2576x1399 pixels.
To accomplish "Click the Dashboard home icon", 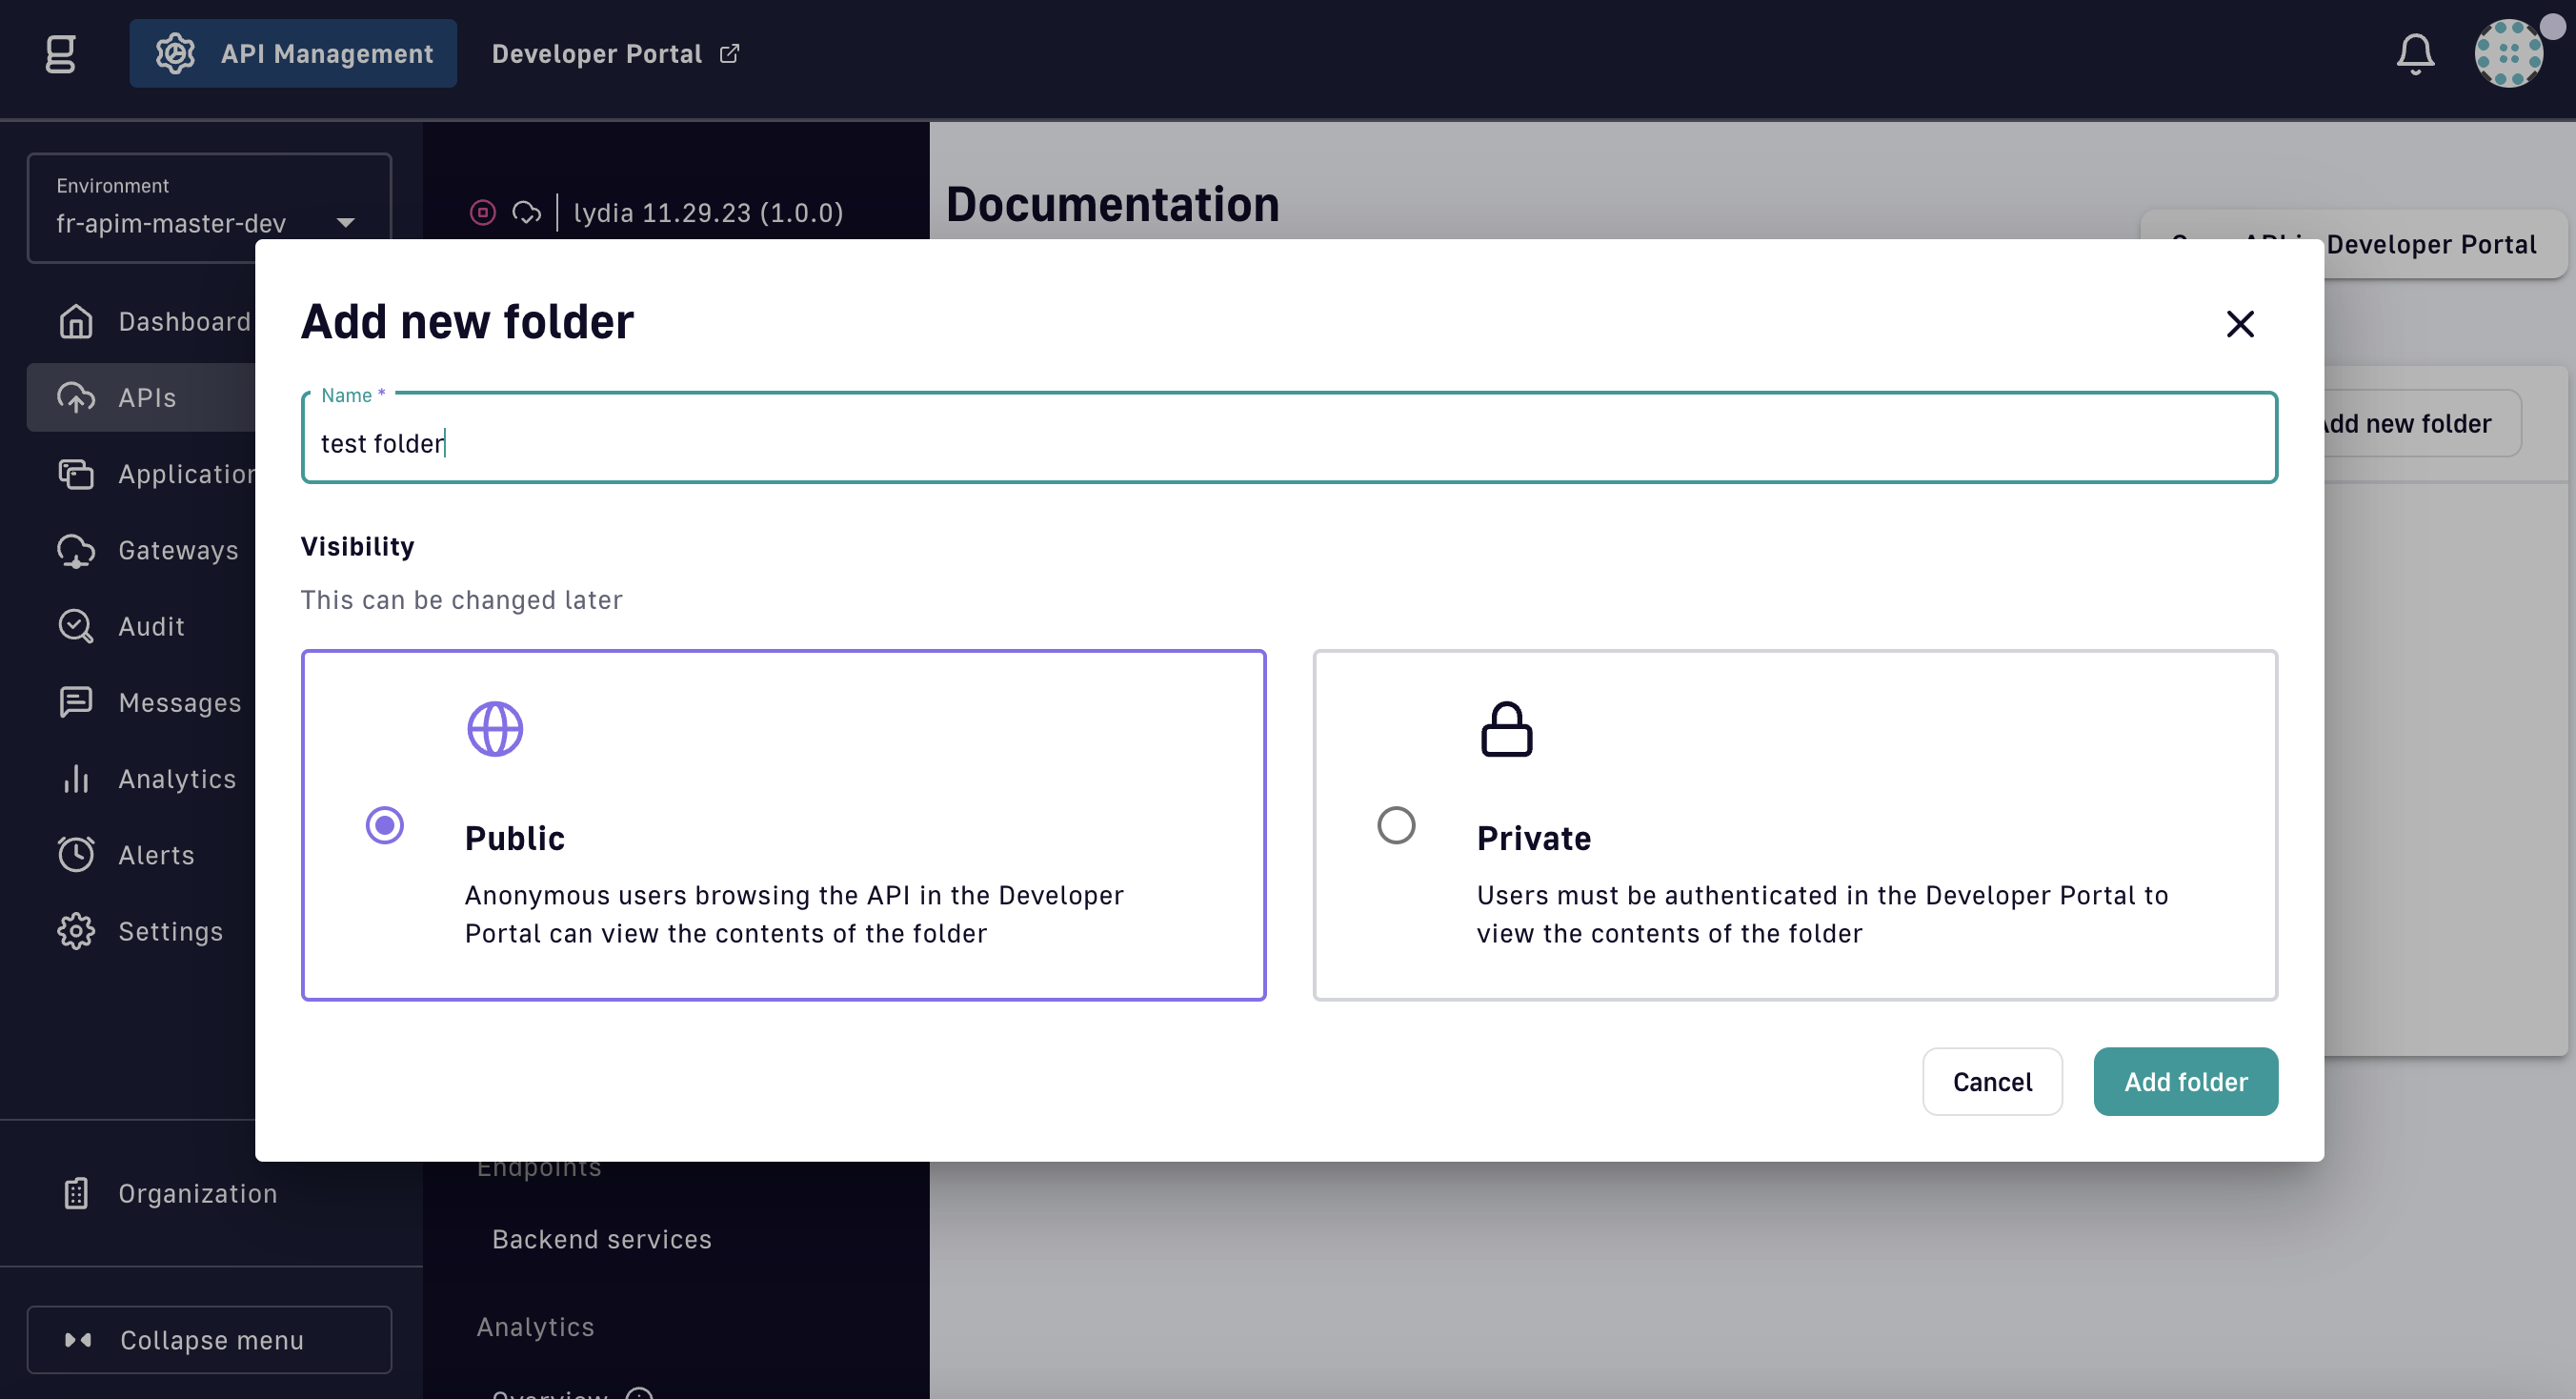I will click(x=76, y=322).
